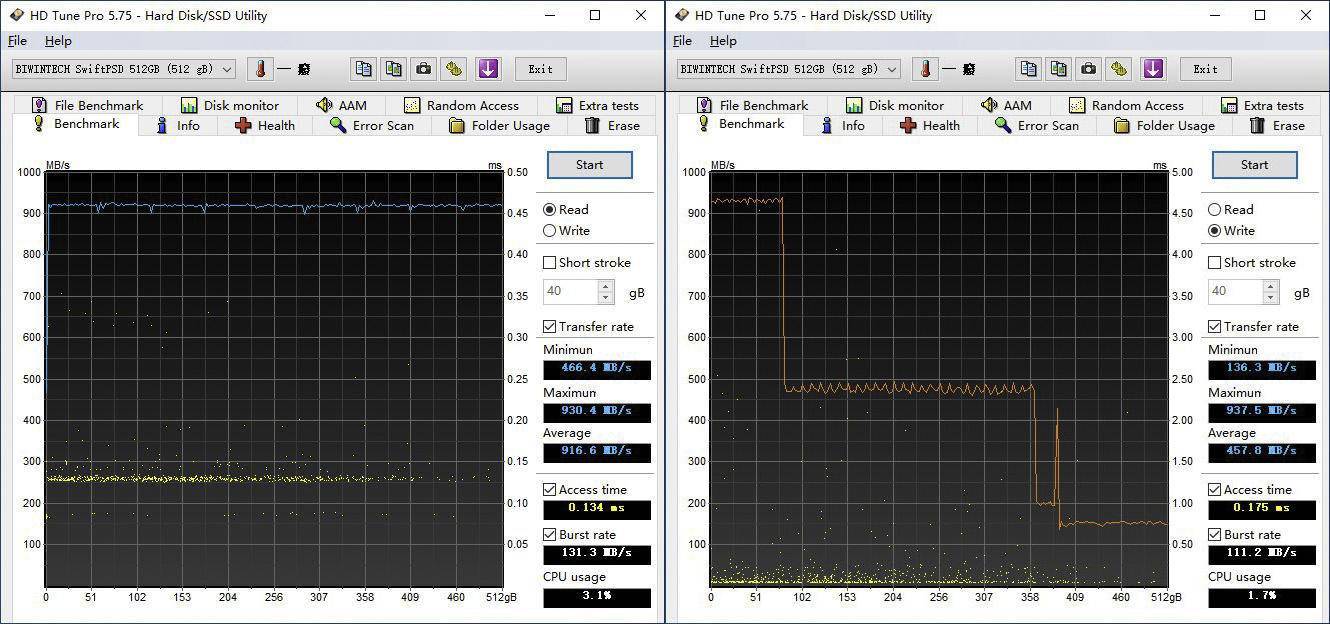Select Benchmark tab in left window

point(76,124)
